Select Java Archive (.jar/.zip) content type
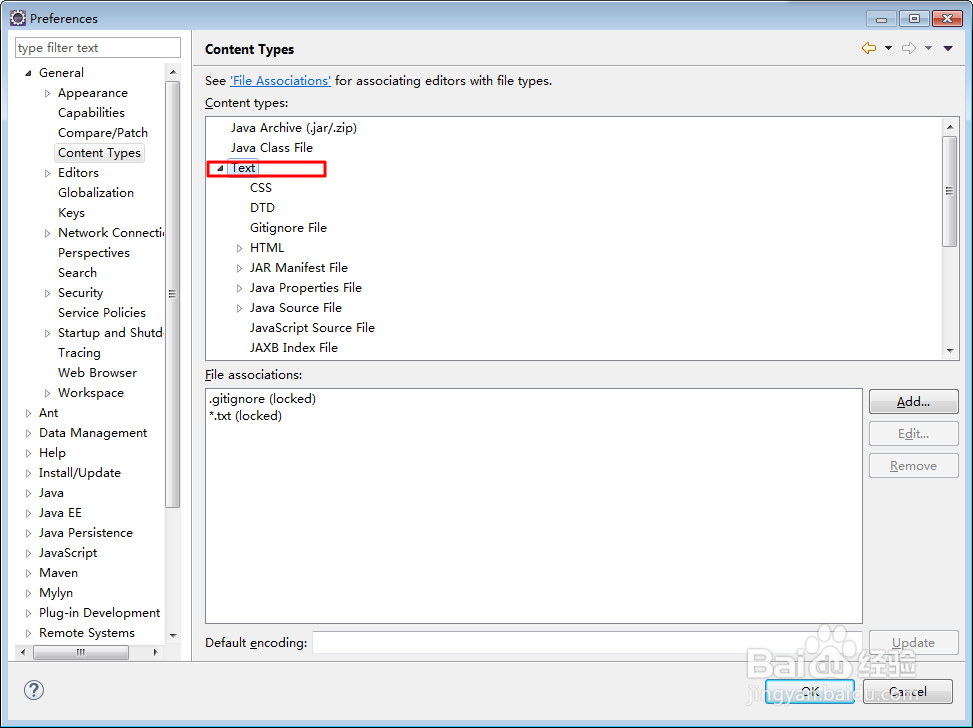Image resolution: width=973 pixels, height=728 pixels. (294, 127)
